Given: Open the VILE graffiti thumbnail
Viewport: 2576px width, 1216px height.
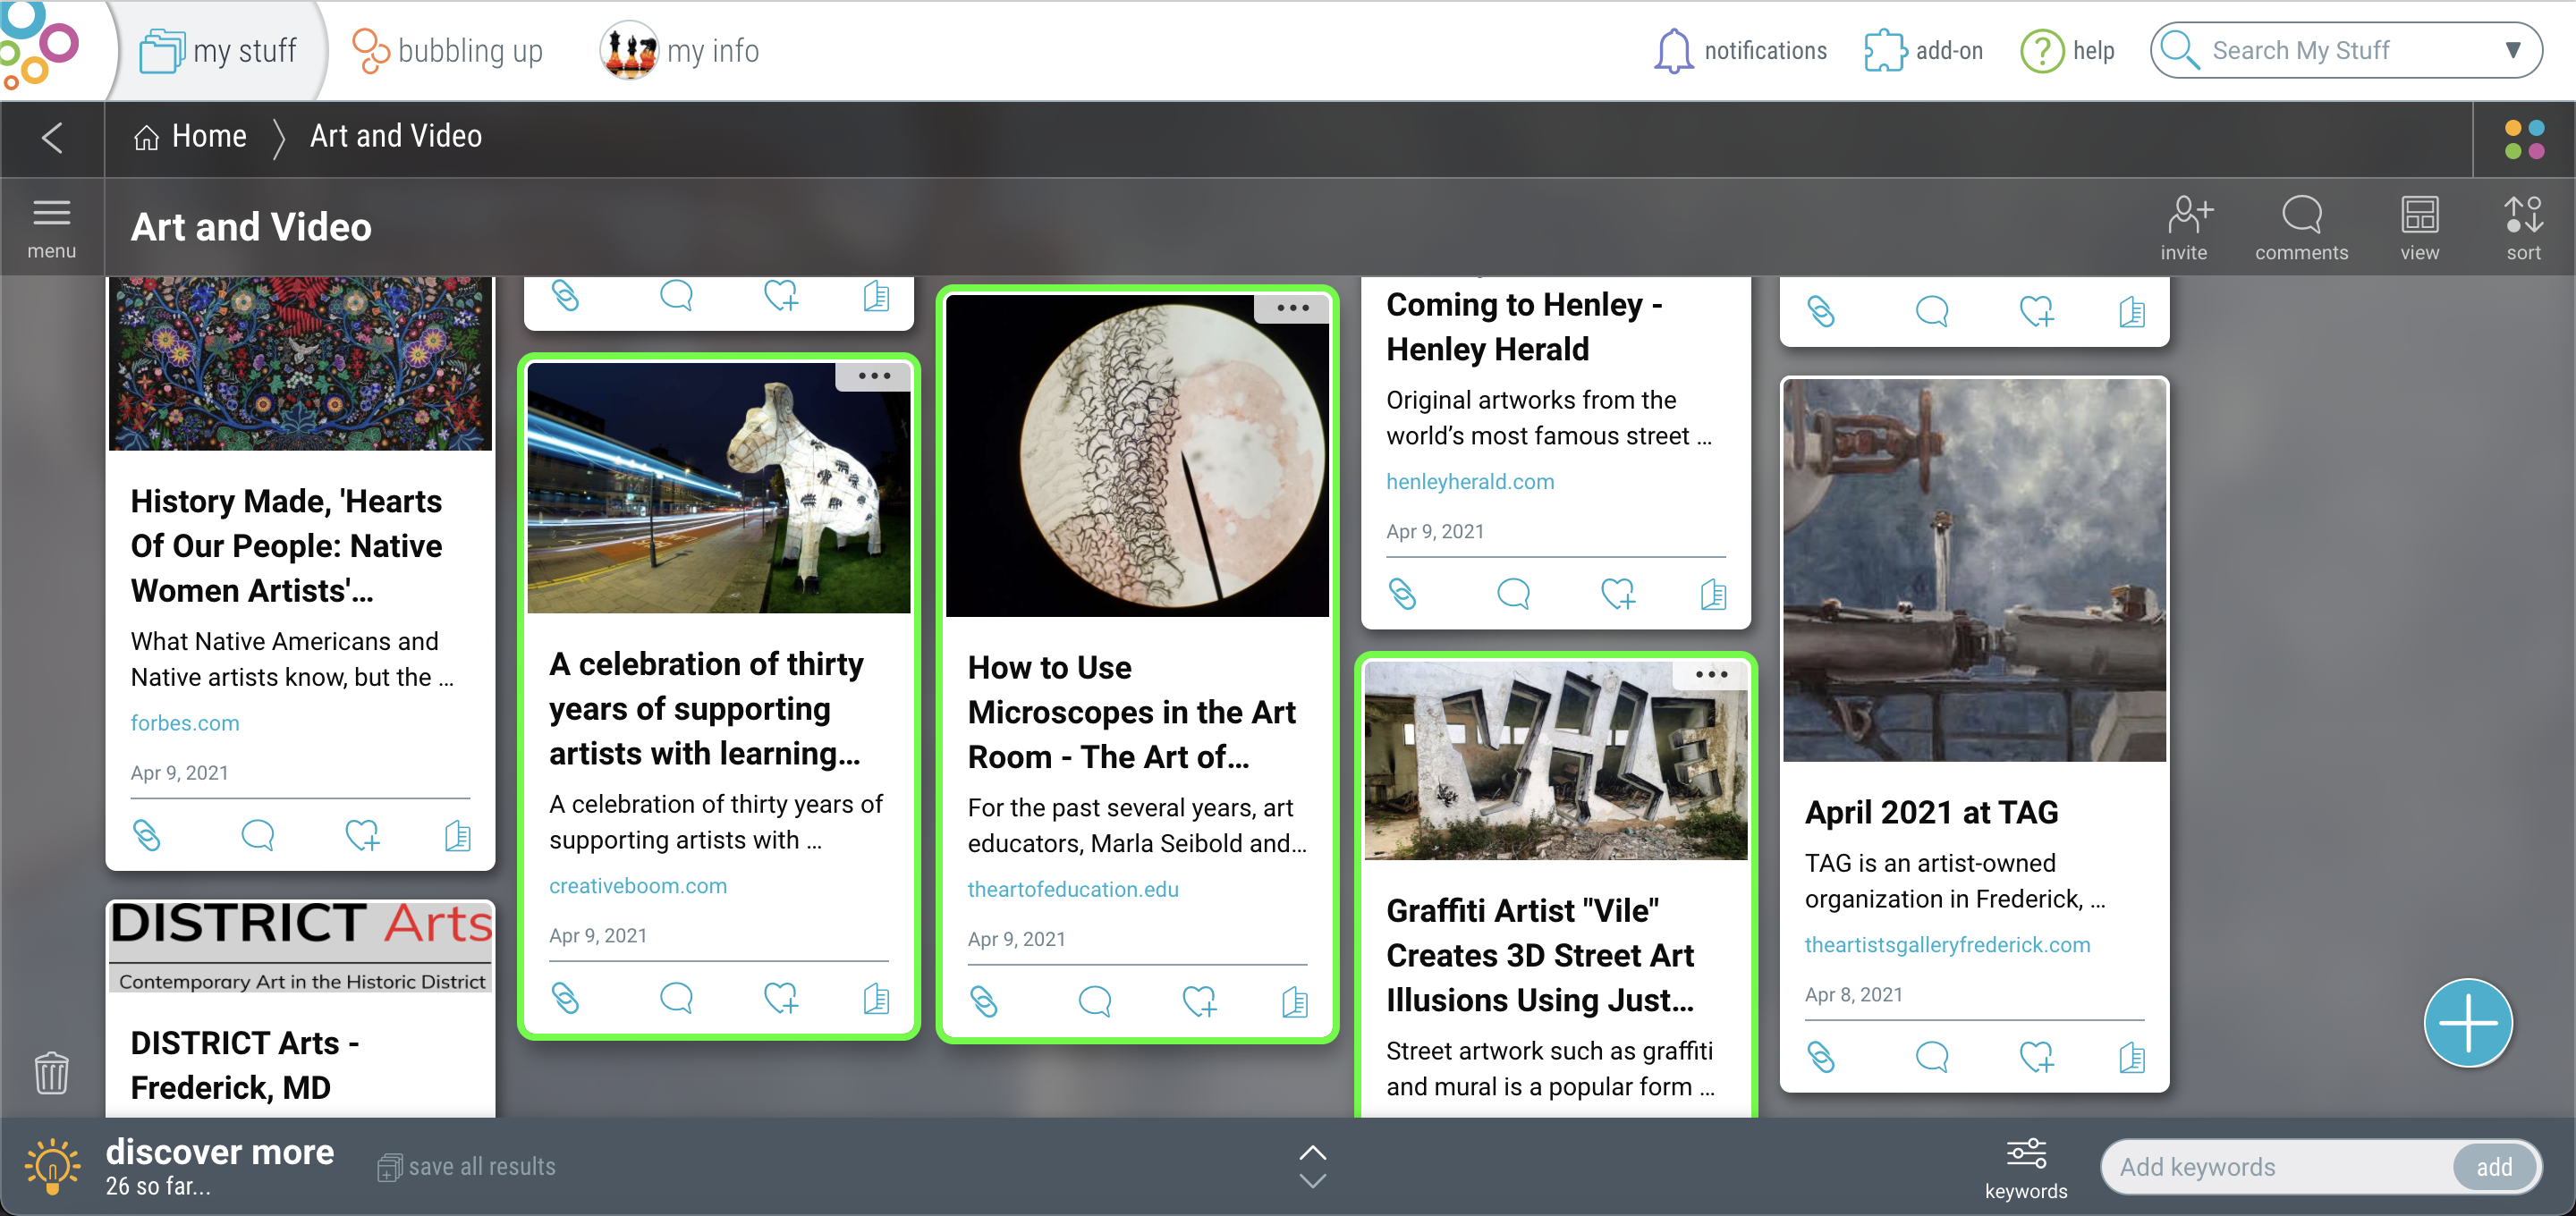Looking at the screenshot, I should pyautogui.click(x=1556, y=759).
